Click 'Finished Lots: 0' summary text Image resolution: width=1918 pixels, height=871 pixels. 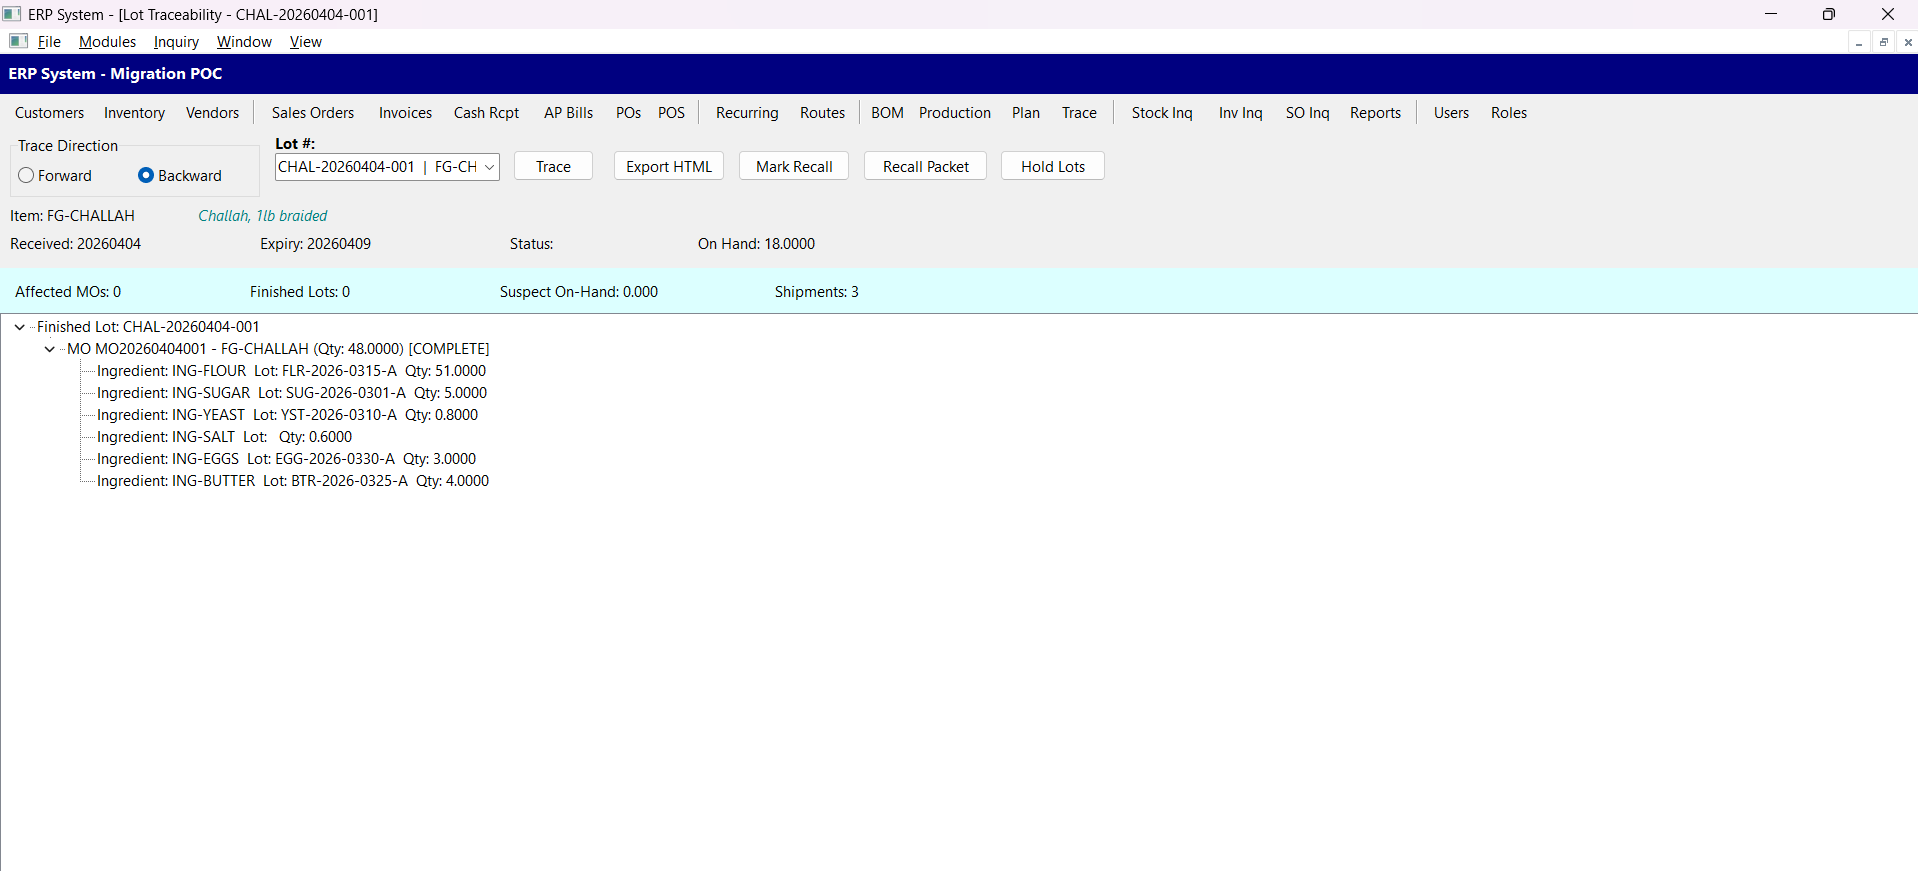tap(300, 292)
